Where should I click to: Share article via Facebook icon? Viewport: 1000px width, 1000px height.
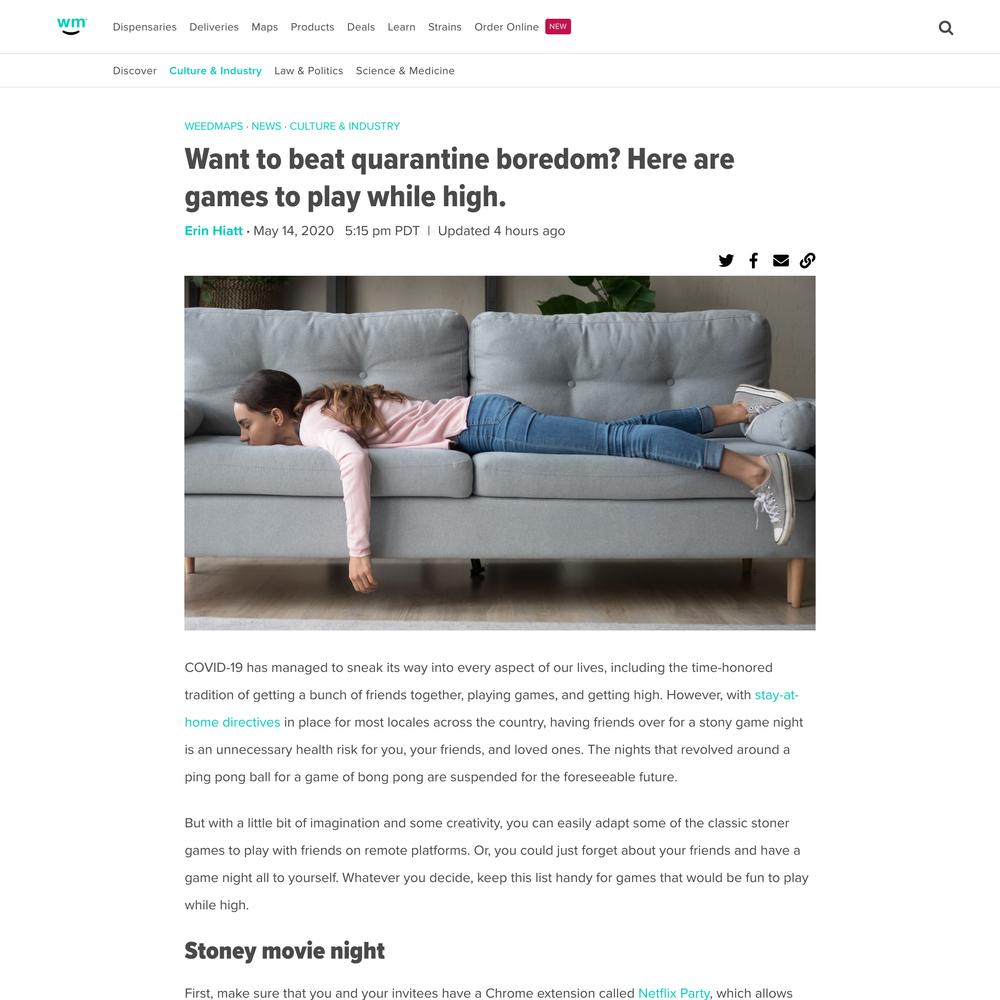753,260
